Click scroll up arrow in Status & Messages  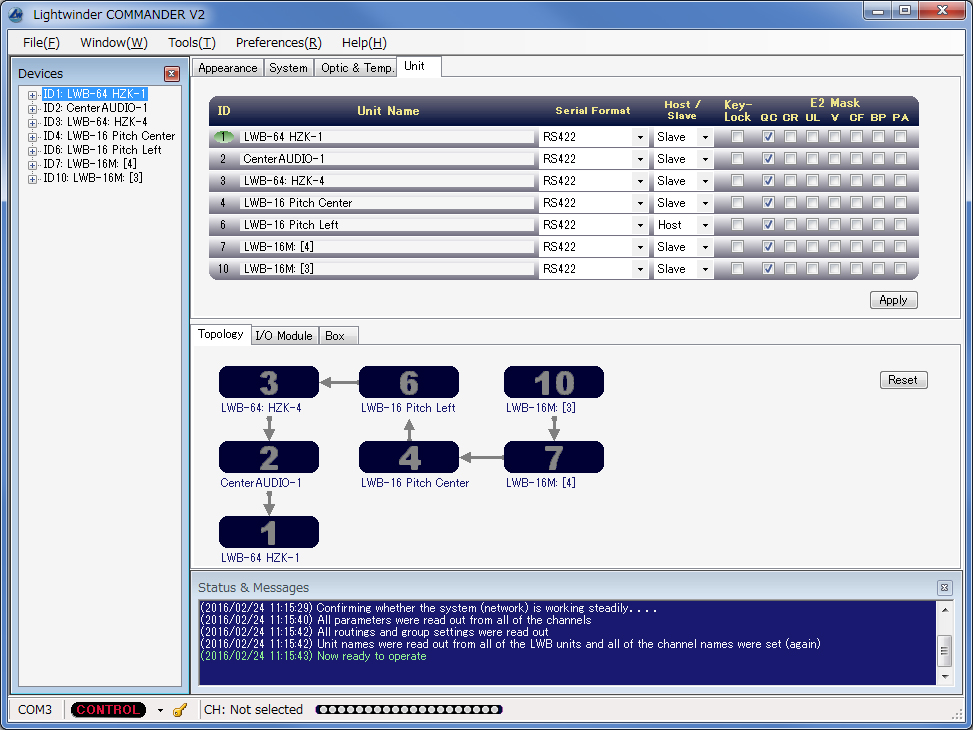(944, 610)
